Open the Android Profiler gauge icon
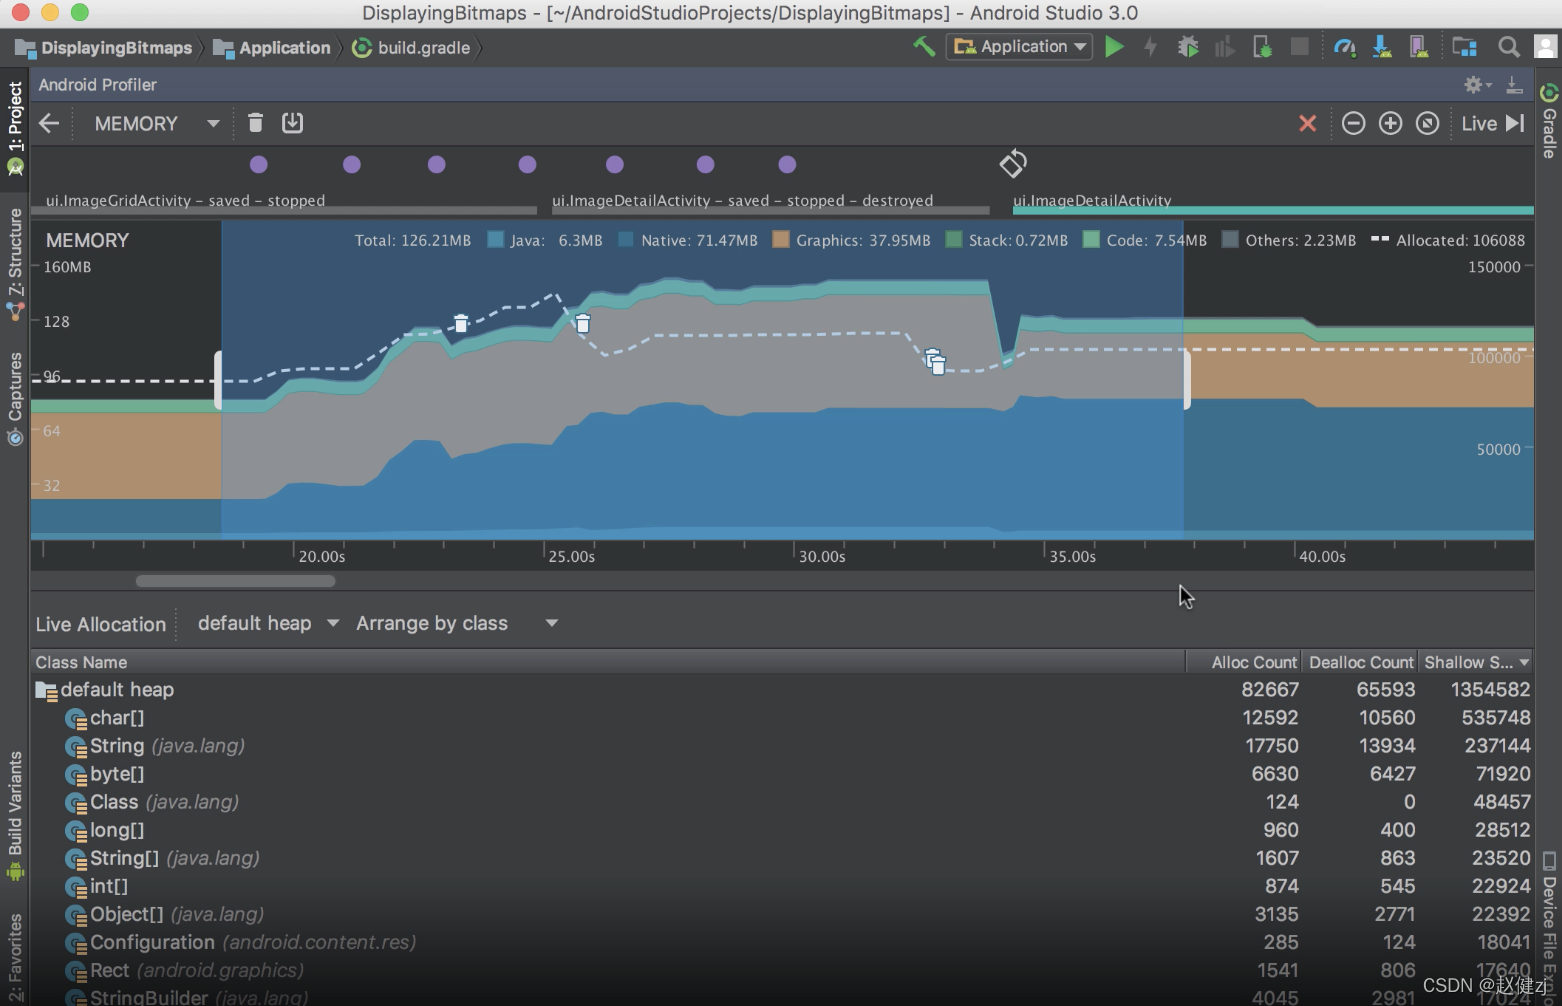The height and width of the screenshot is (1006, 1562). 1345,46
